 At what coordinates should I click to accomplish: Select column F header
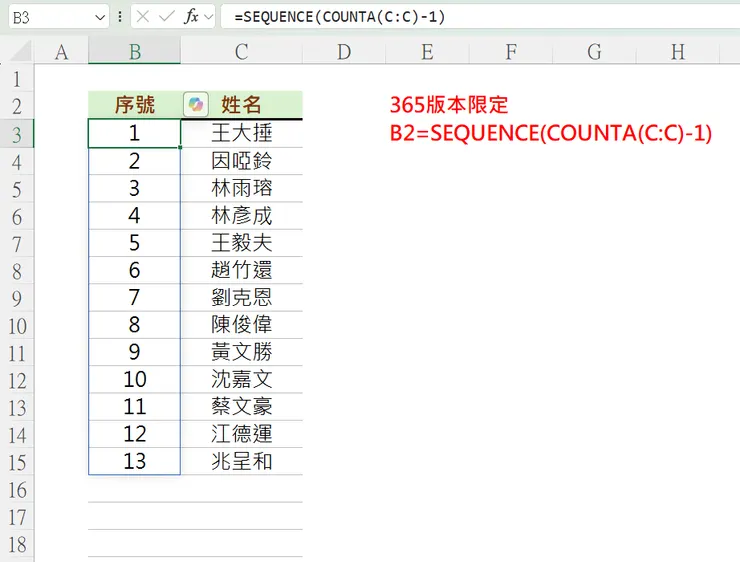tap(511, 52)
